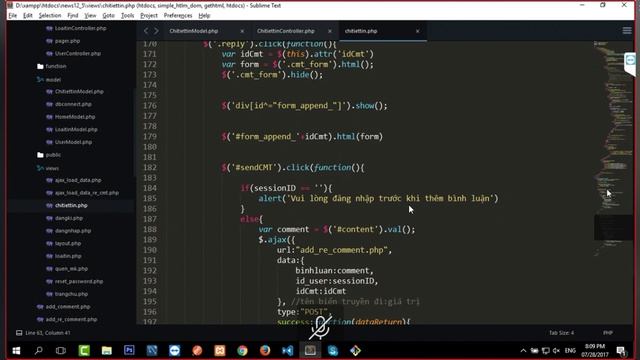Click line number 182 in the gutter

150,167
